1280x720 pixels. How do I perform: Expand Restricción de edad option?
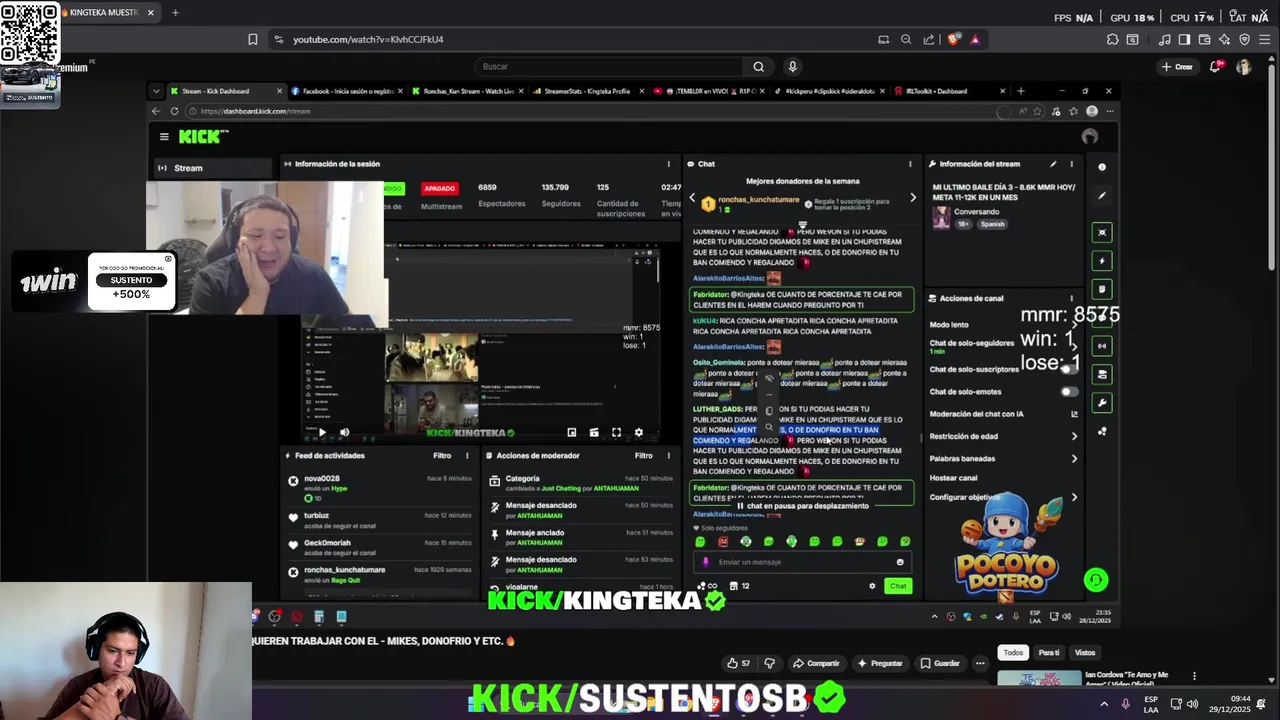click(x=1003, y=437)
